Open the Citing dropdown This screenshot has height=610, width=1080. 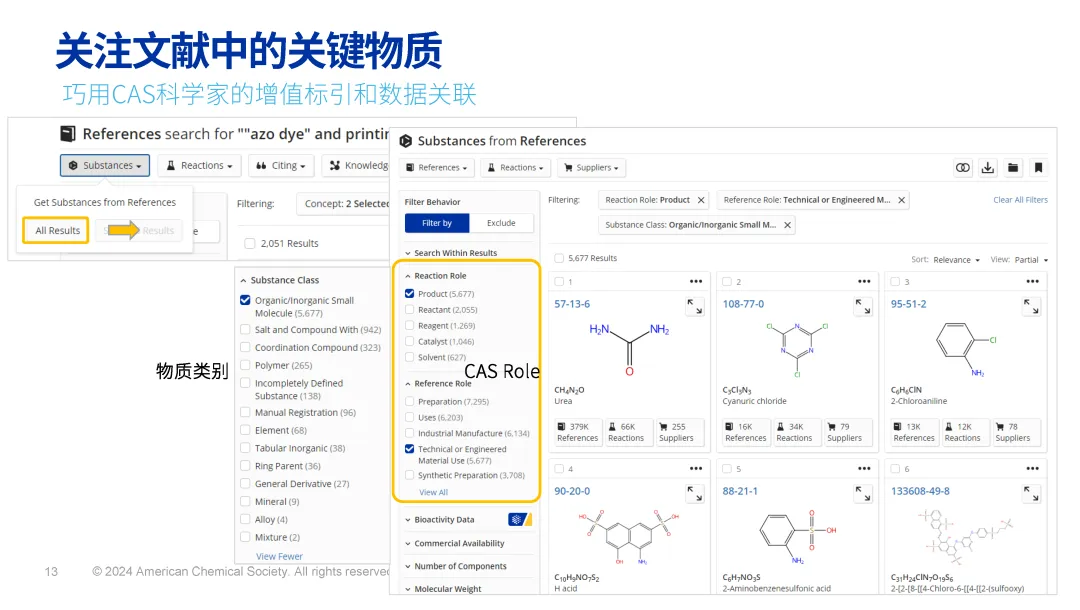[280, 165]
